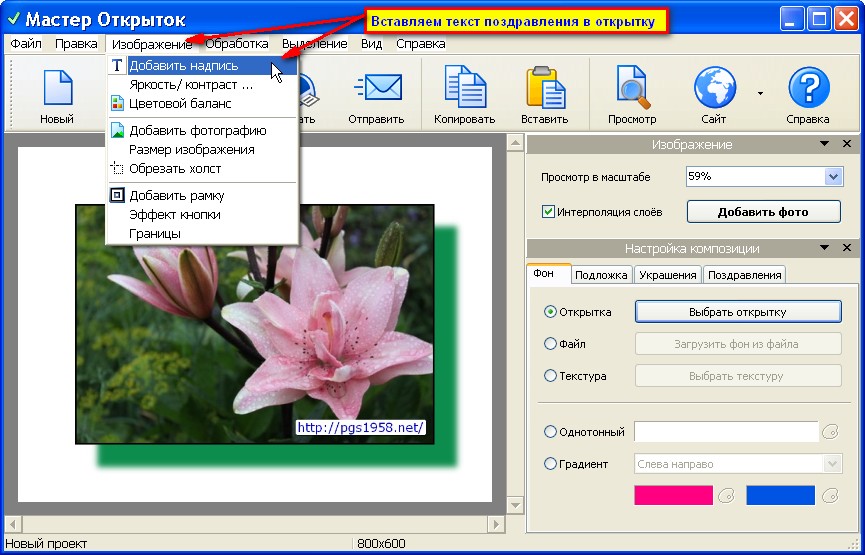Click the Выбрать открытку button
This screenshot has height=555, width=865.
738,312
